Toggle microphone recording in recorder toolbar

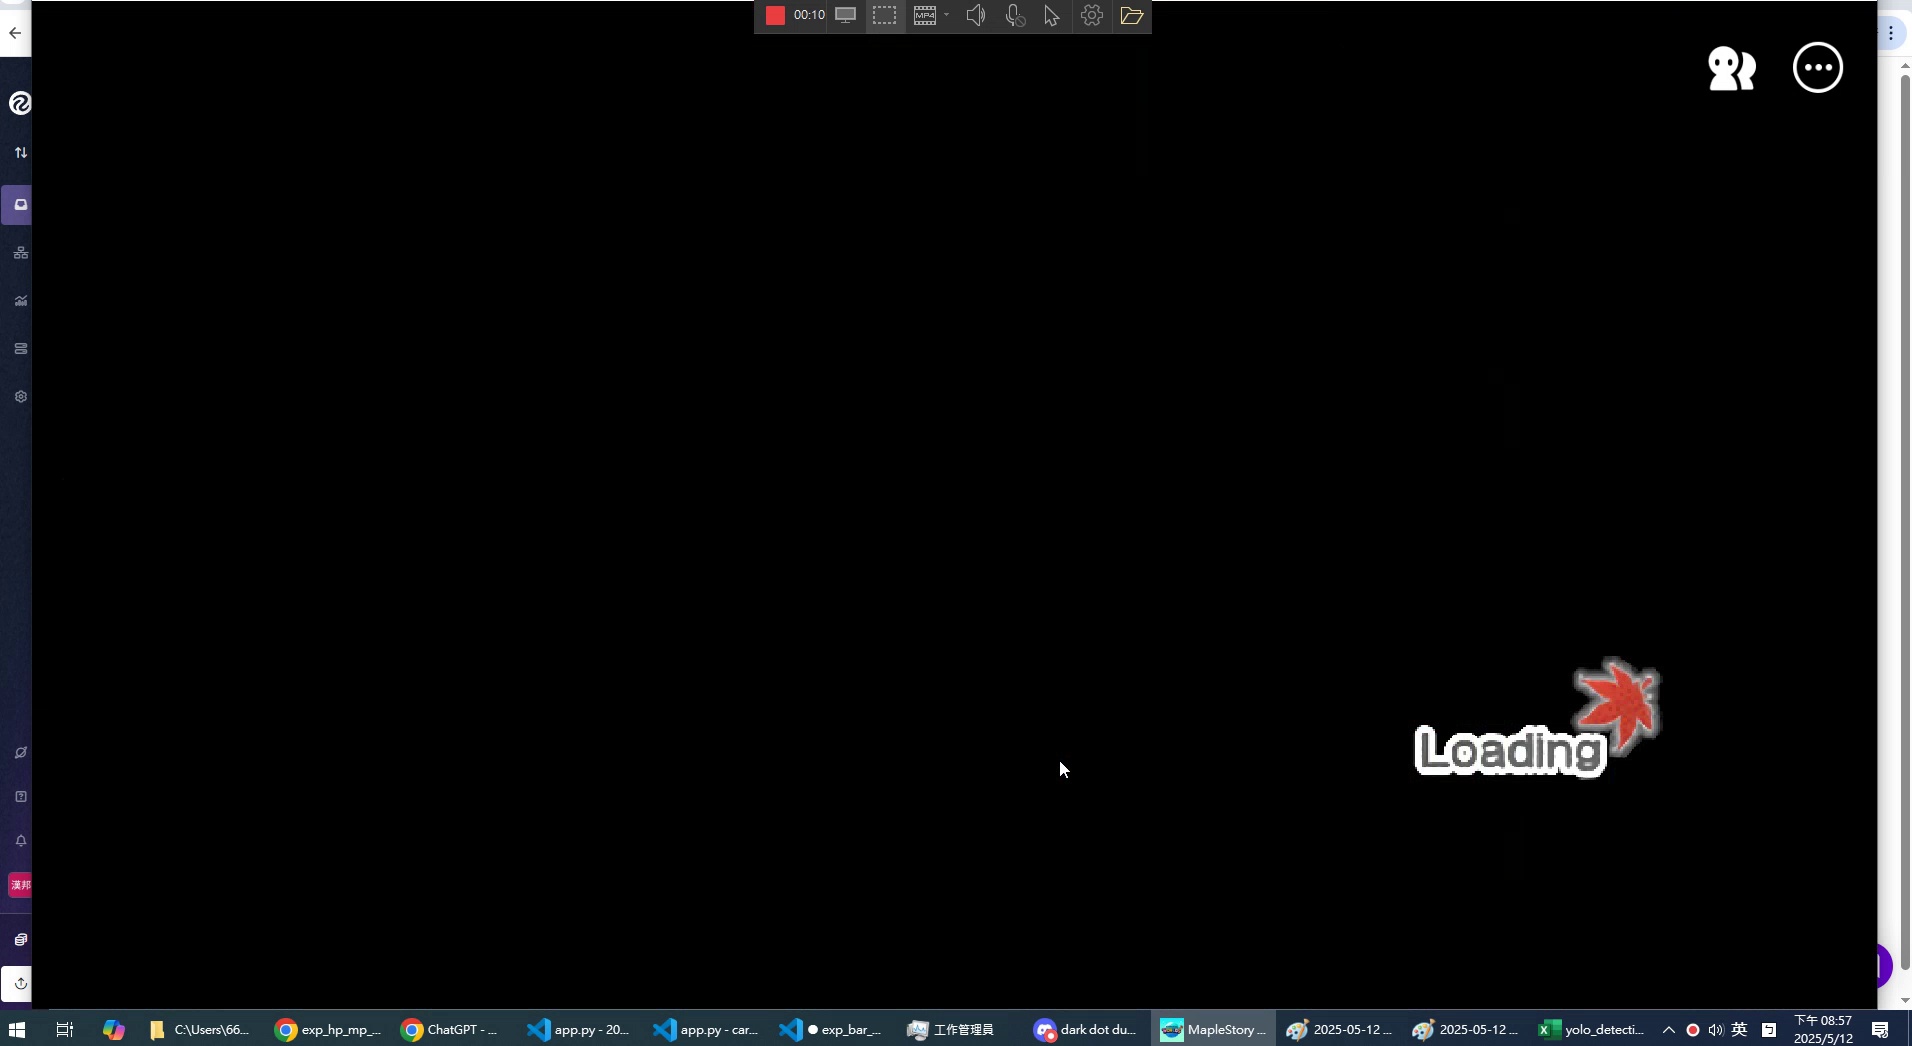point(1015,15)
